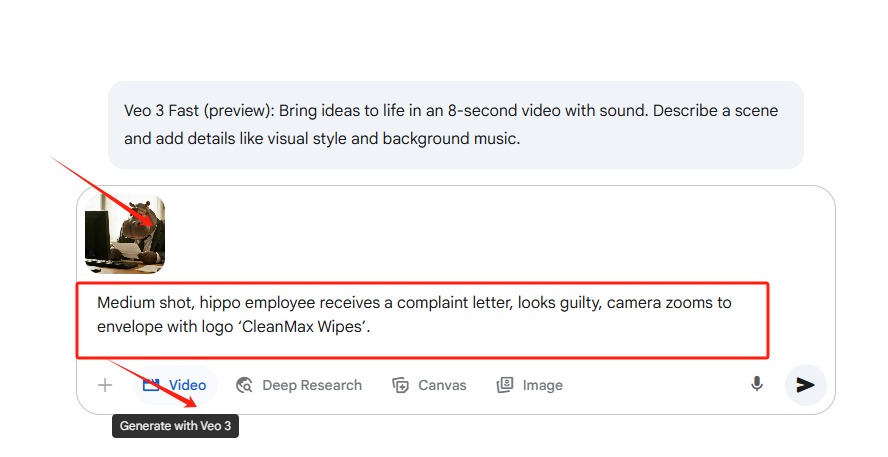Switch to Canvas mode via its label
This screenshot has width=888, height=457.
point(442,385)
